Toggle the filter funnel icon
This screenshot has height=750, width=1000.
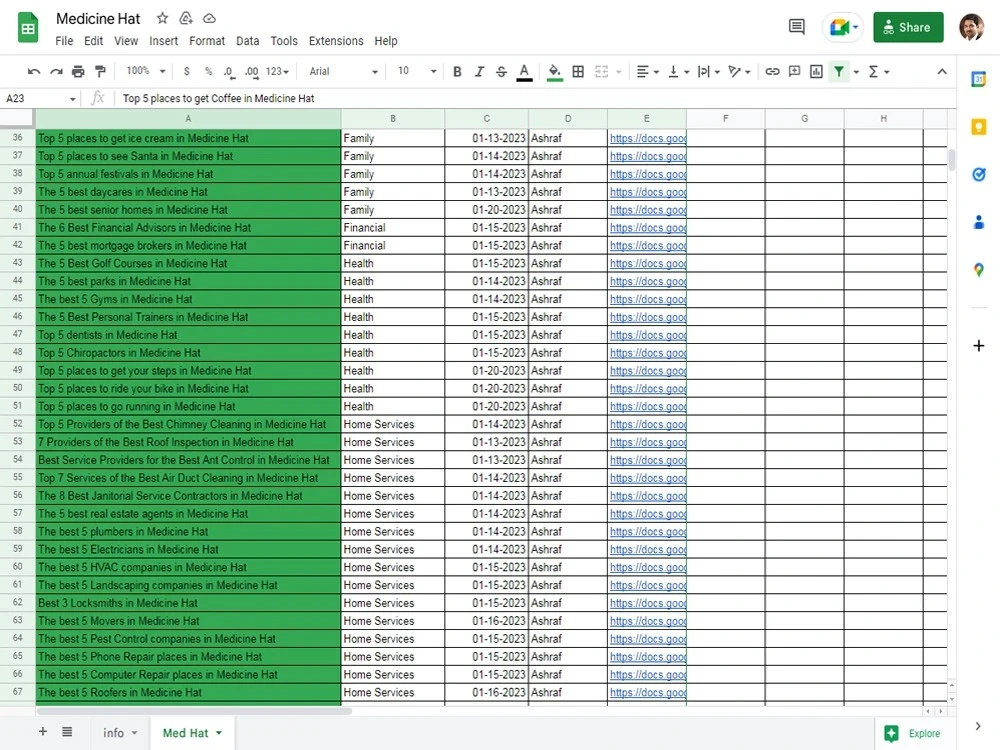[x=839, y=71]
